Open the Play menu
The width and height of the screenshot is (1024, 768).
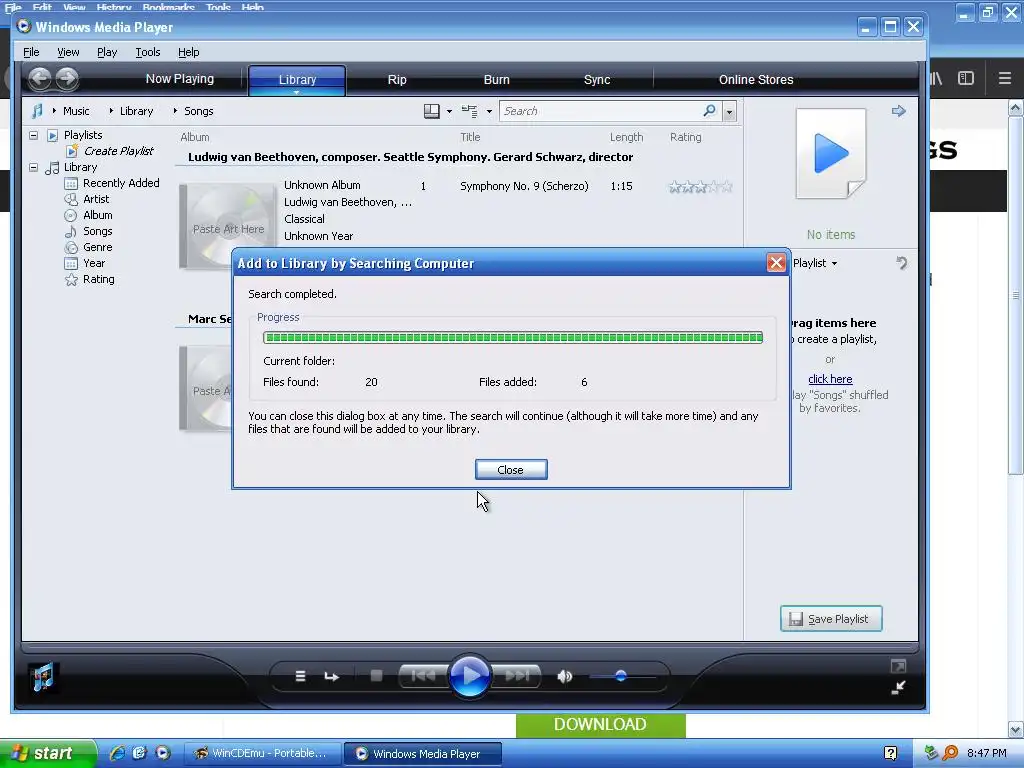click(107, 52)
